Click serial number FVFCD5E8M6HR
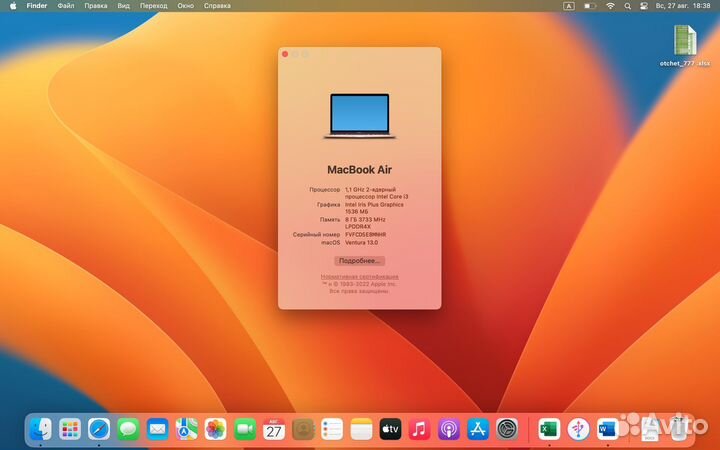 click(366, 235)
